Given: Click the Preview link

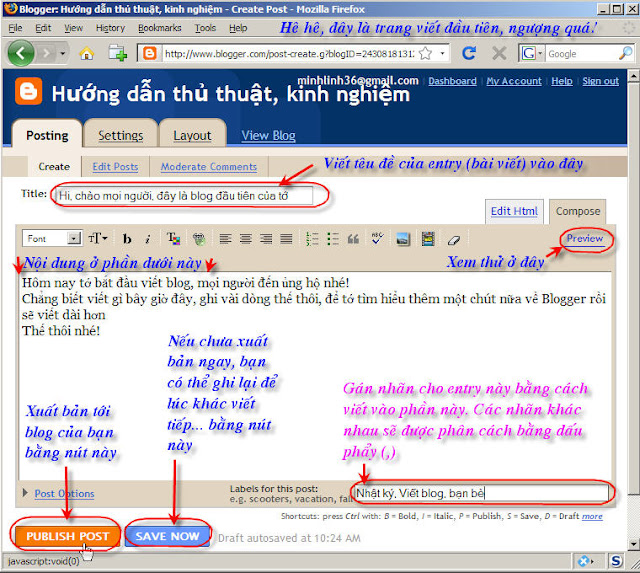Looking at the screenshot, I should click(x=584, y=238).
